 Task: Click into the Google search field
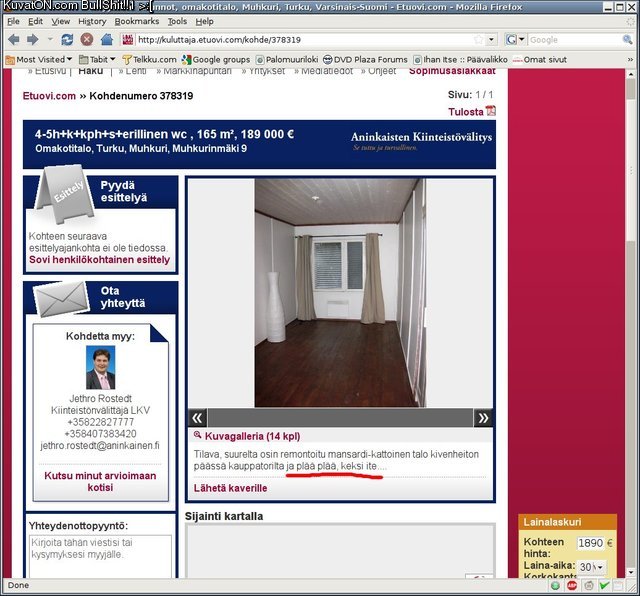[x=575, y=40]
